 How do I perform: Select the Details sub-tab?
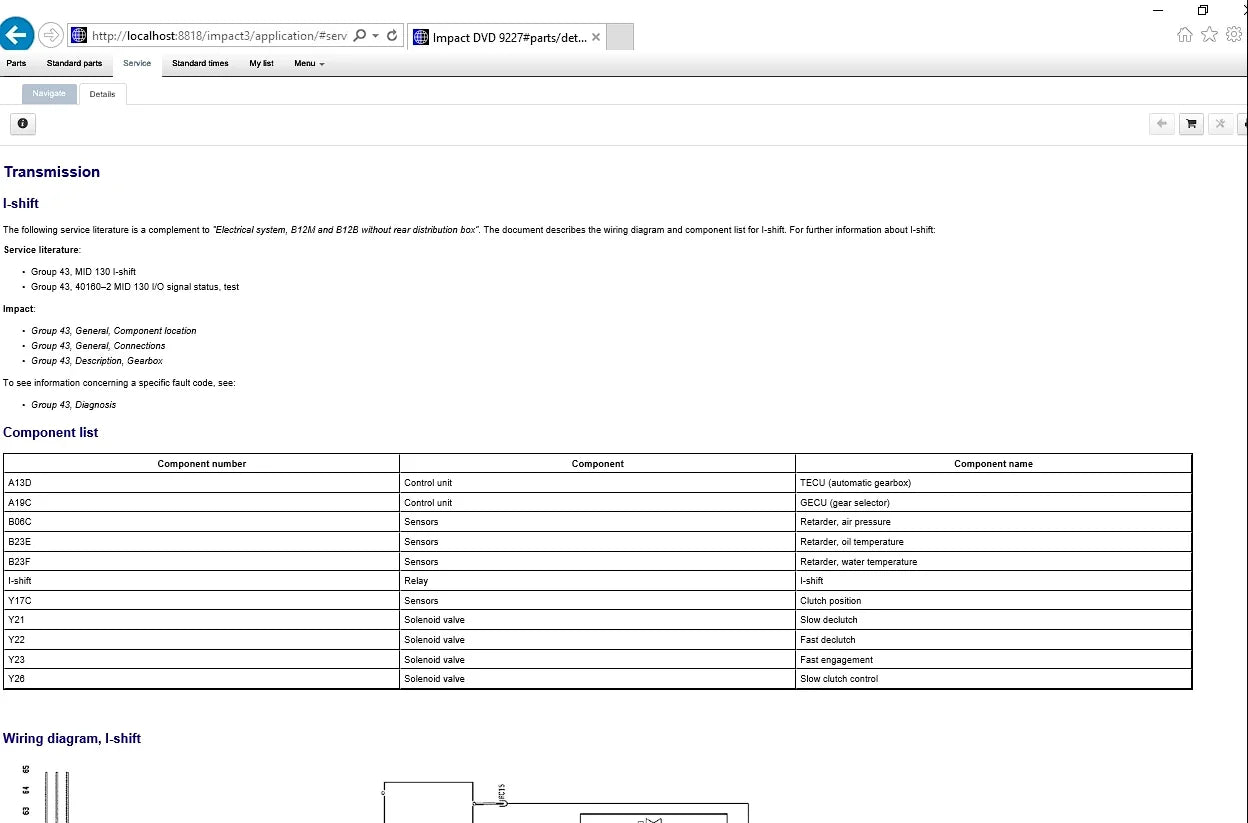(x=102, y=94)
